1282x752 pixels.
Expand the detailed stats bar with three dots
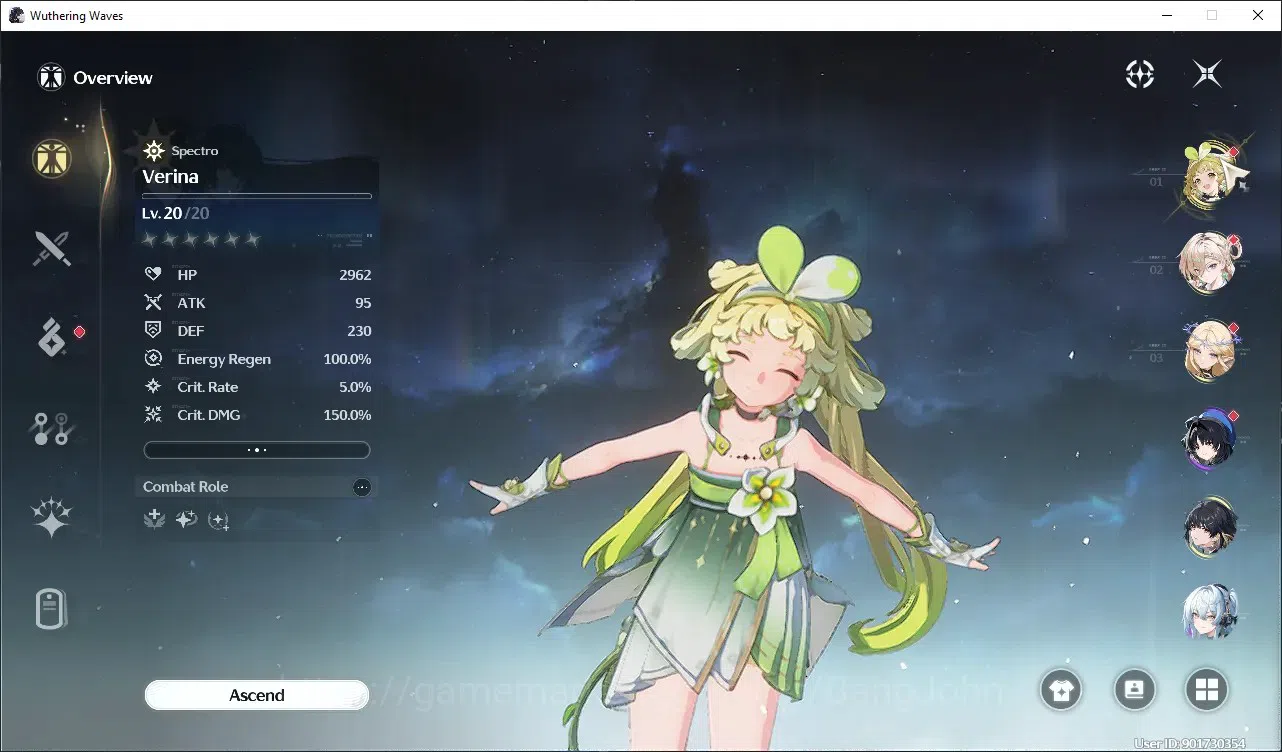tap(257, 450)
